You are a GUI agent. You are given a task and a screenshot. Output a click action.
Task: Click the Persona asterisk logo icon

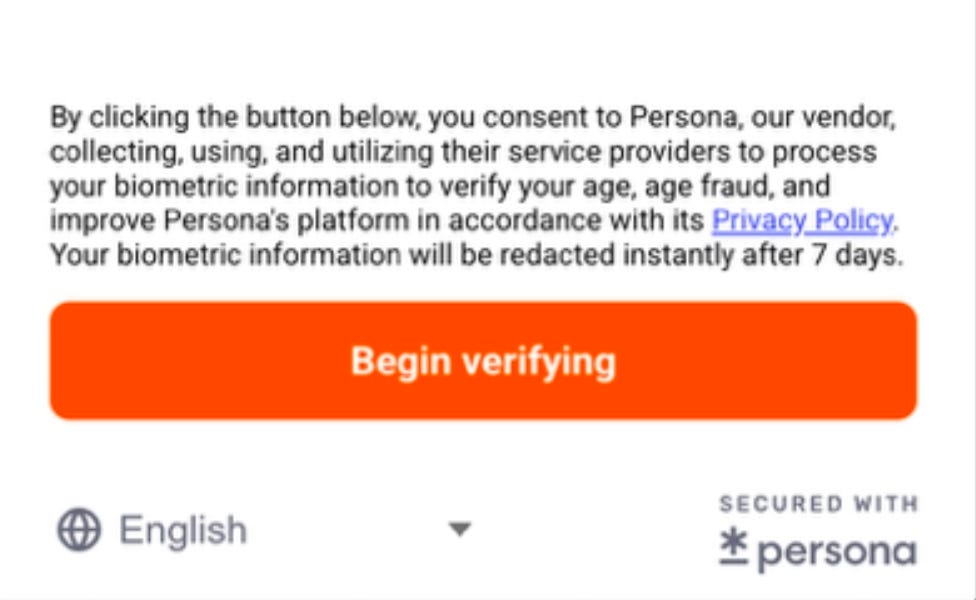(x=733, y=548)
